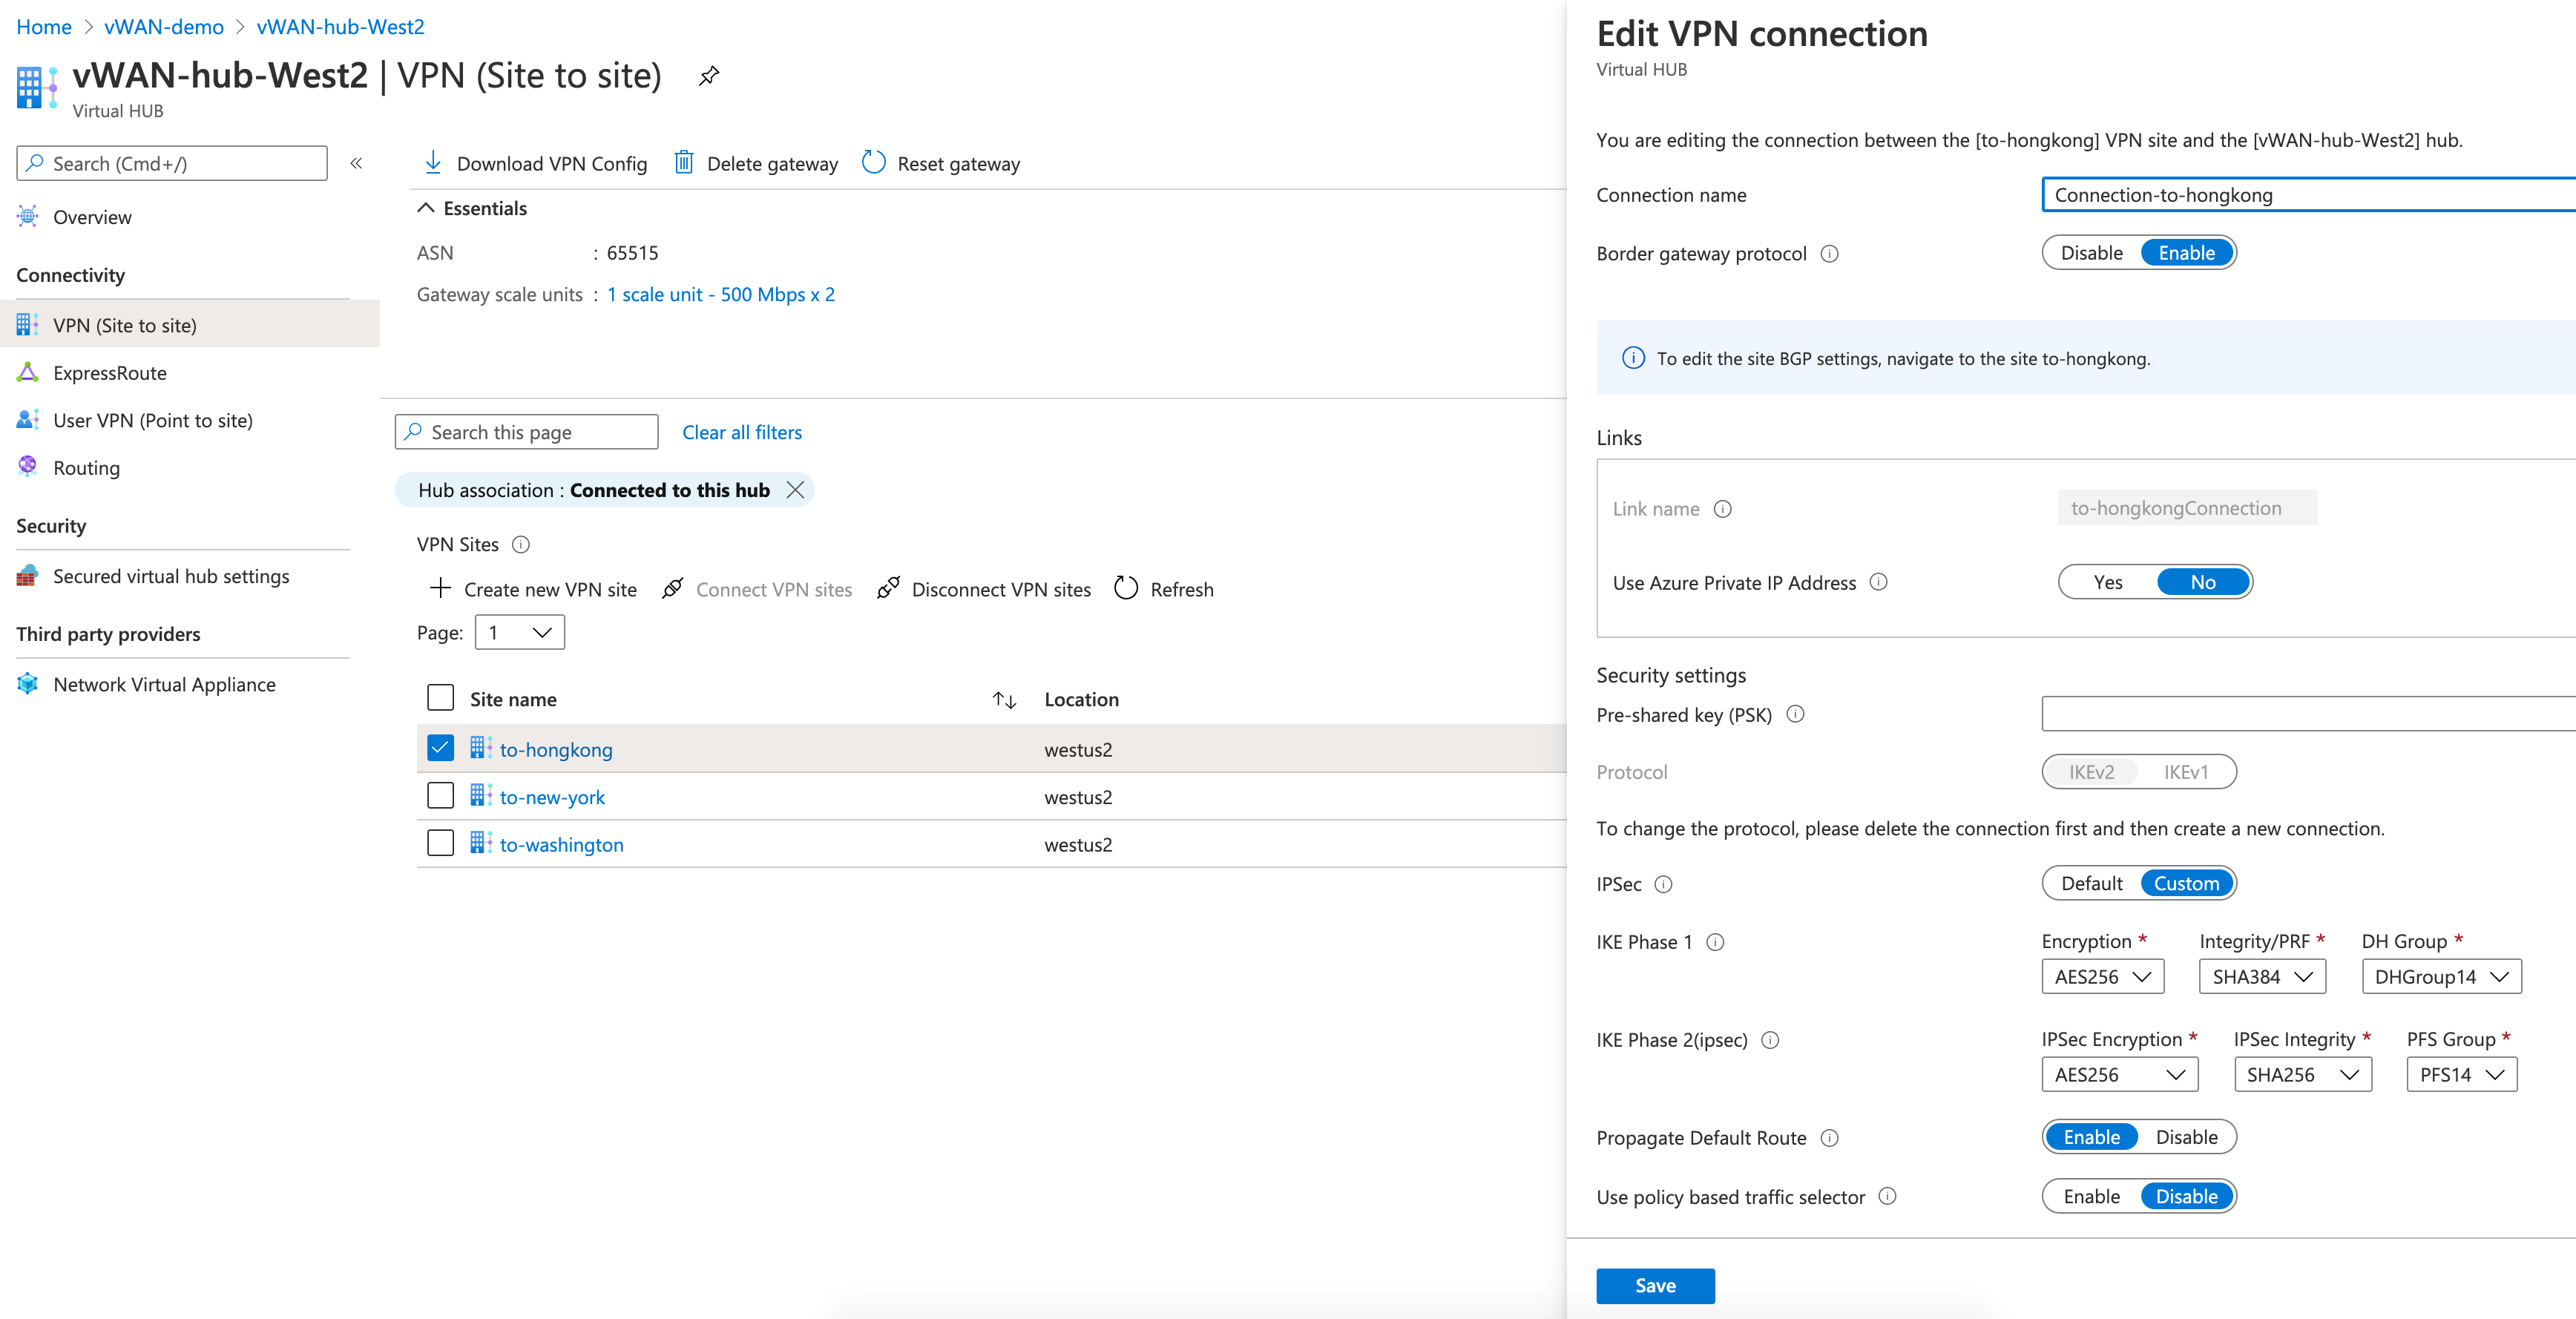Go to Home breadcrumb
The width and height of the screenshot is (2576, 1319).
(44, 27)
